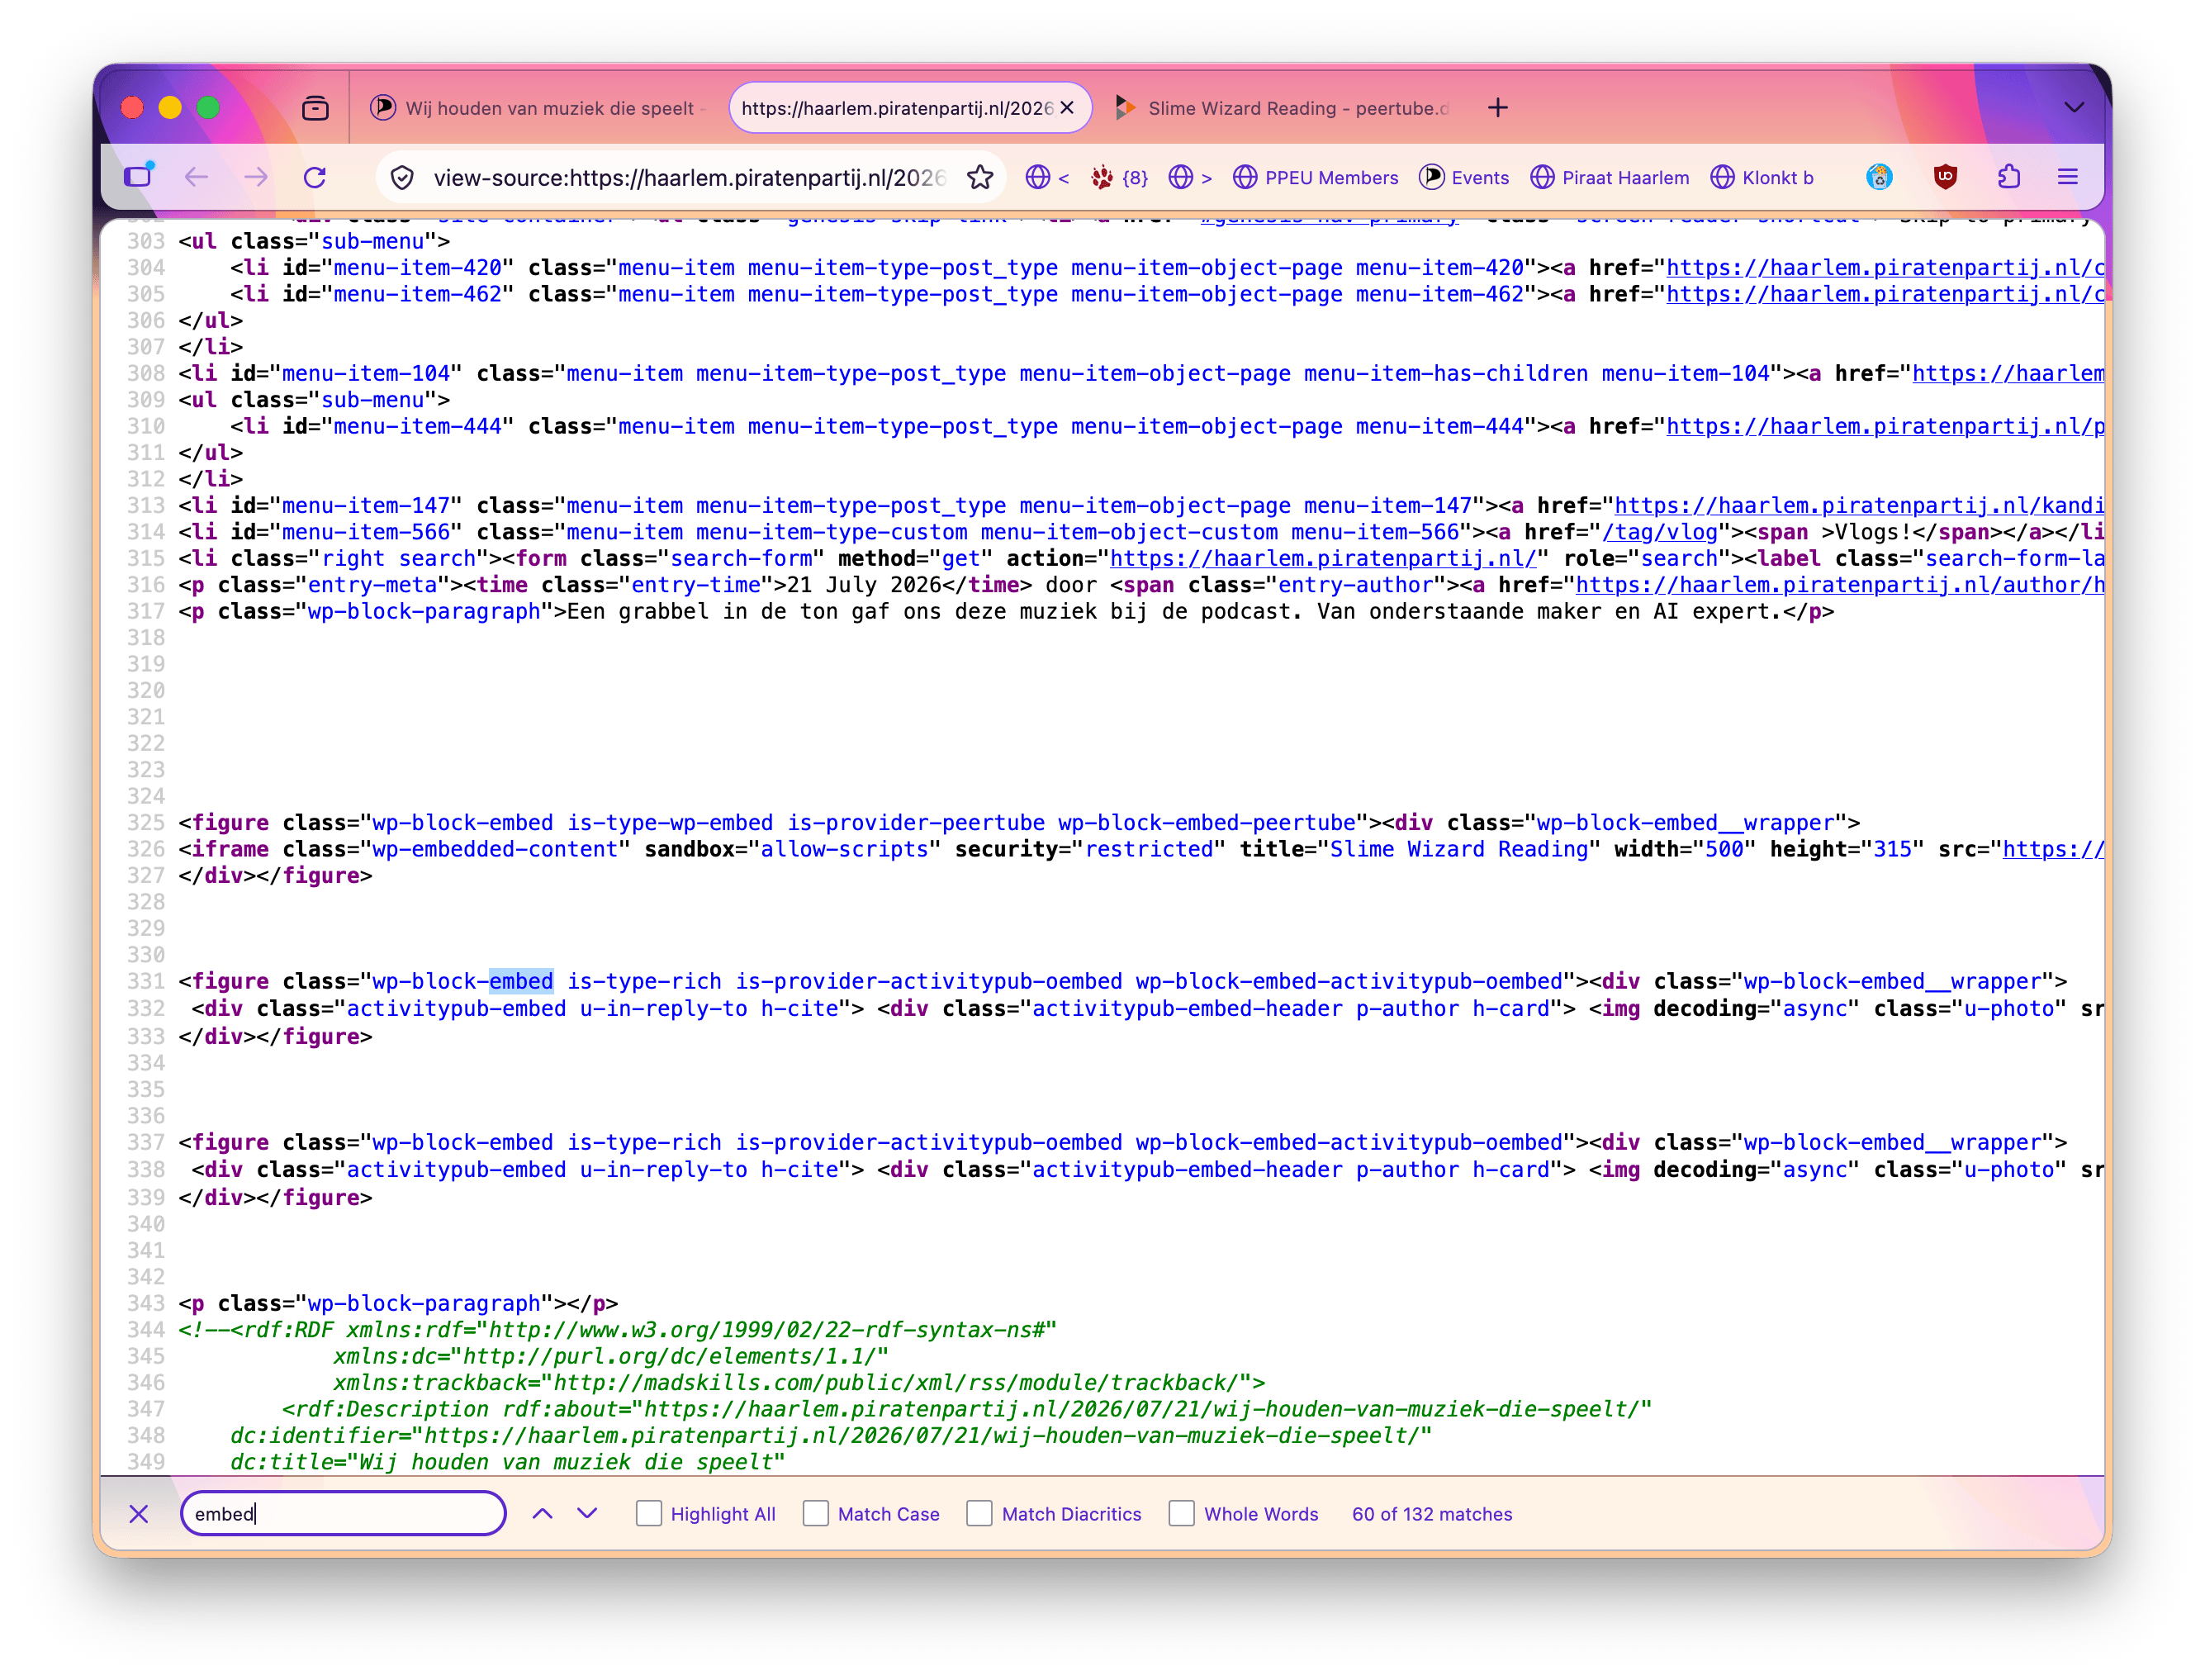Switch to Slime Wizard Reading tab
This screenshot has height=1680, width=2205.
(1285, 108)
